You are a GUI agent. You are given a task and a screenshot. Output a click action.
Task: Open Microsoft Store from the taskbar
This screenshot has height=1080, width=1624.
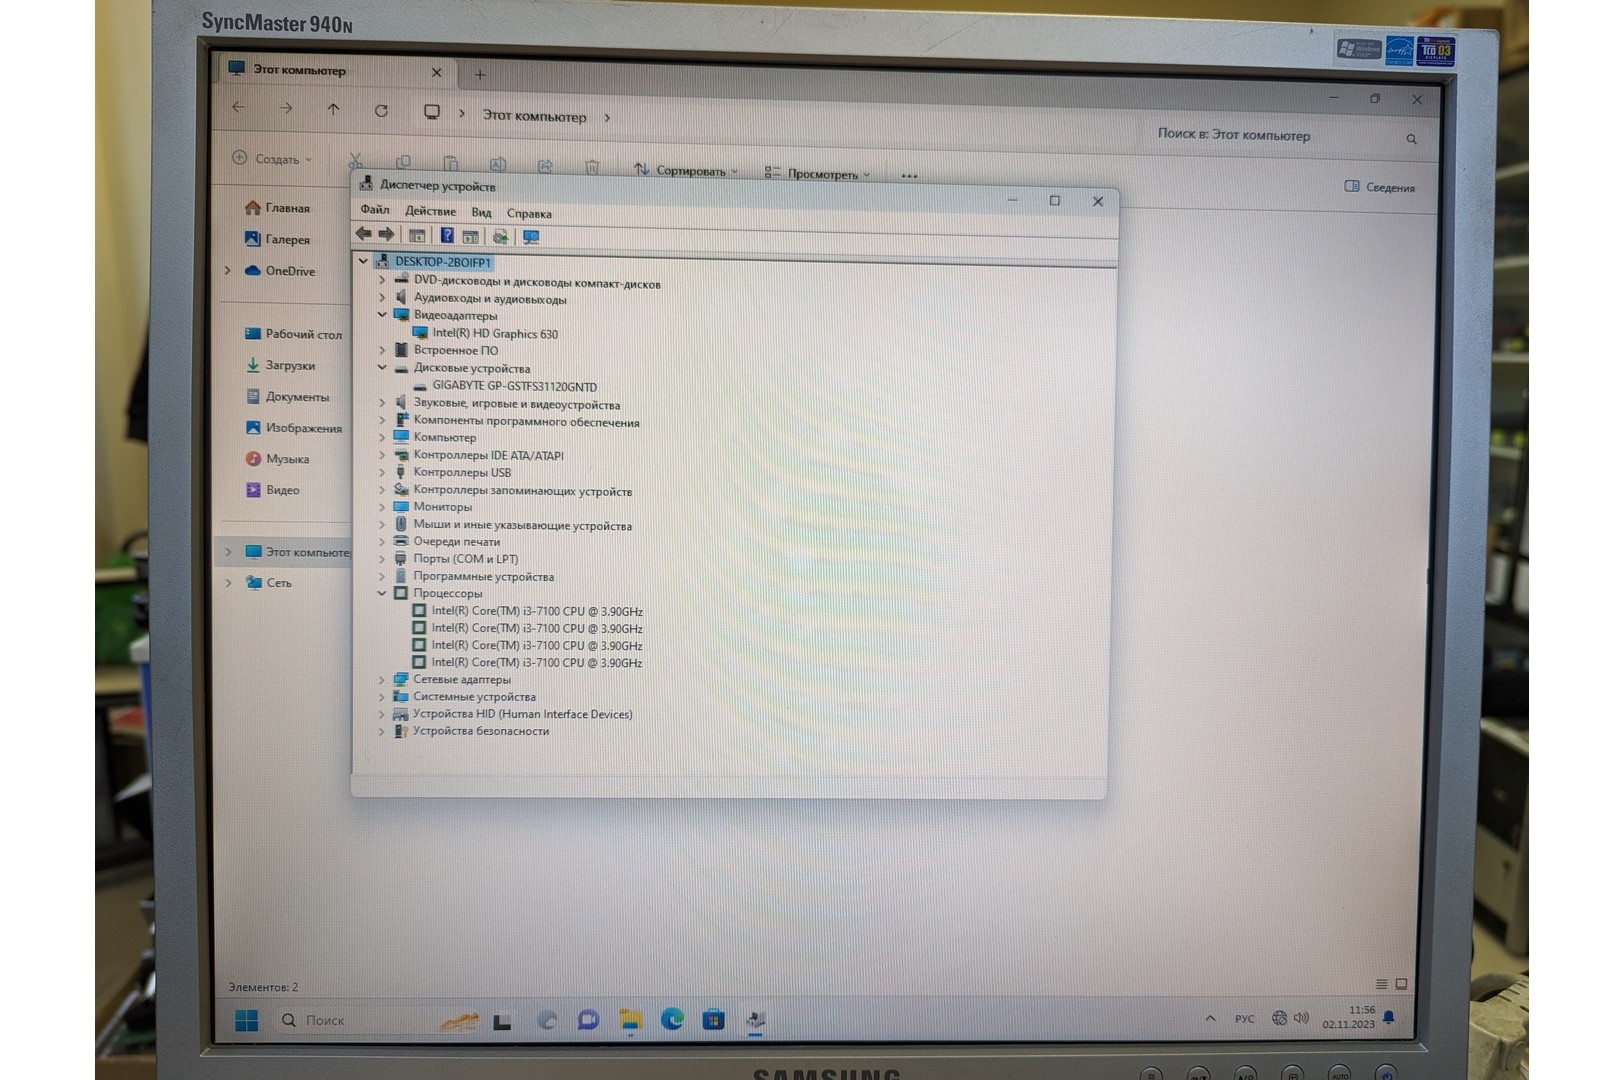(x=713, y=1020)
